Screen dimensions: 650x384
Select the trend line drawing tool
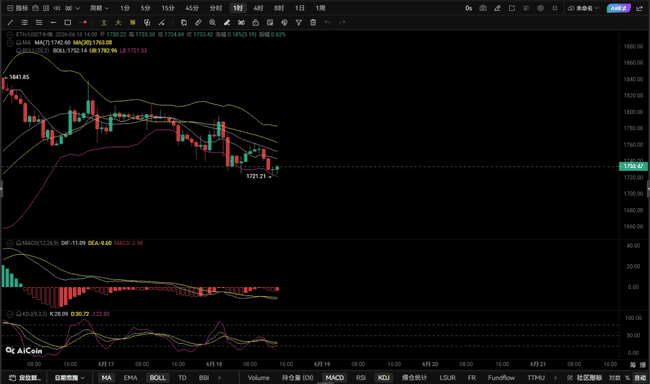(10, 22)
